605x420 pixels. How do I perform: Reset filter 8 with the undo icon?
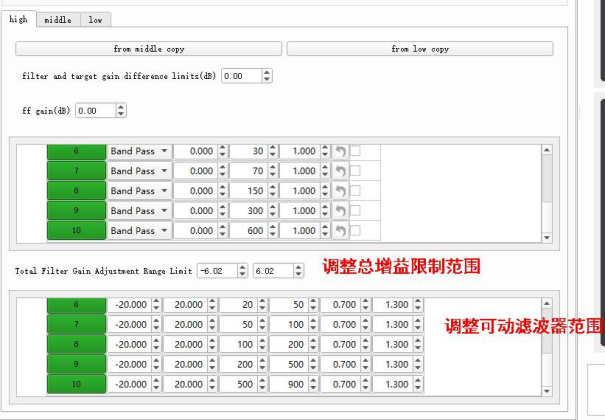[x=340, y=191]
